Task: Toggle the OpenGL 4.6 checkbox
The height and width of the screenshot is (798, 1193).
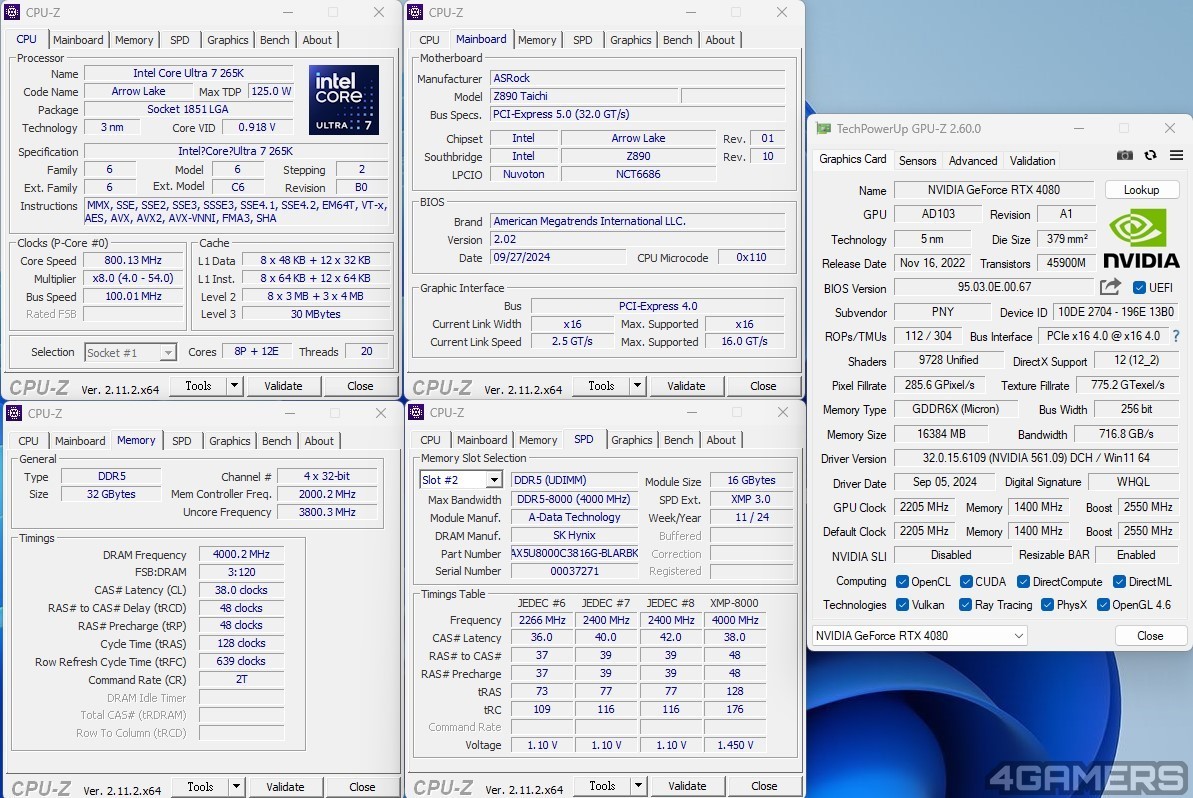Action: click(x=1103, y=605)
